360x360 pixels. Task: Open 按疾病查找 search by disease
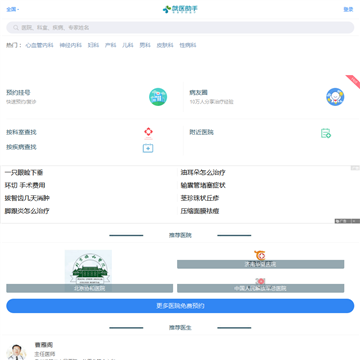[21, 147]
